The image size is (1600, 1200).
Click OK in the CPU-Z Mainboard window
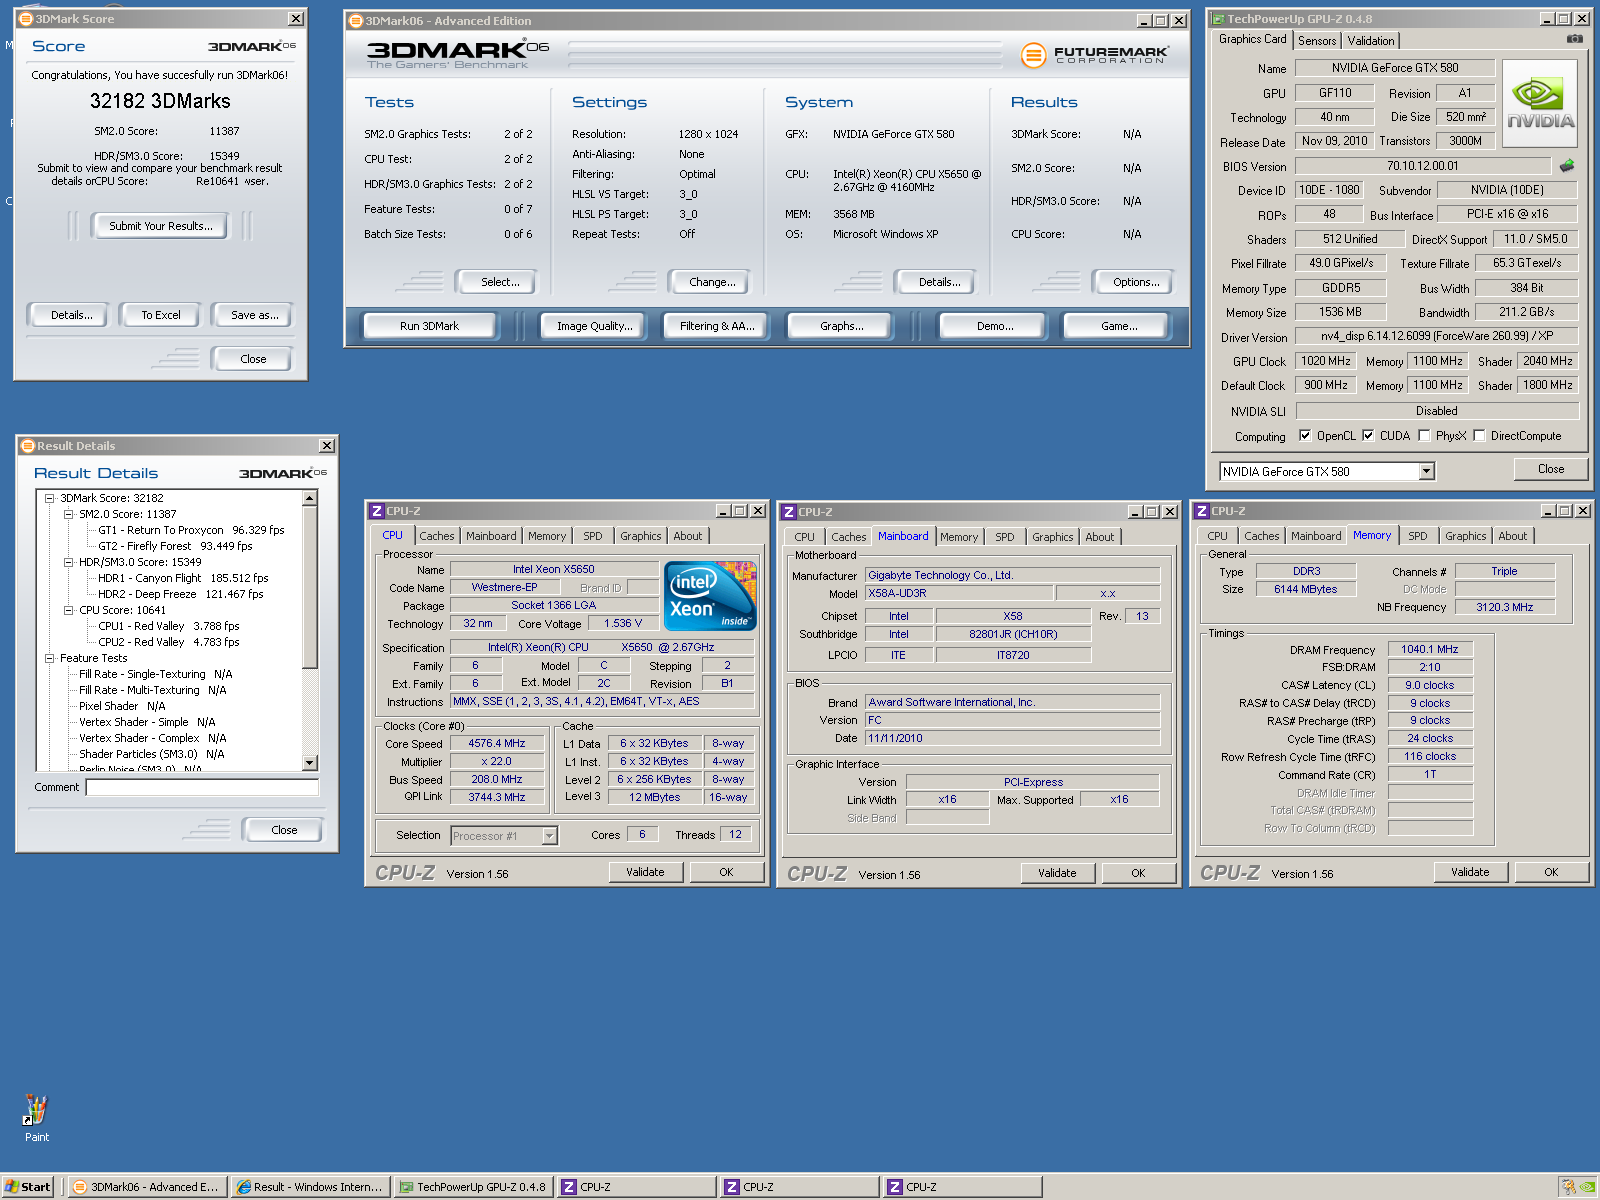tap(1138, 873)
